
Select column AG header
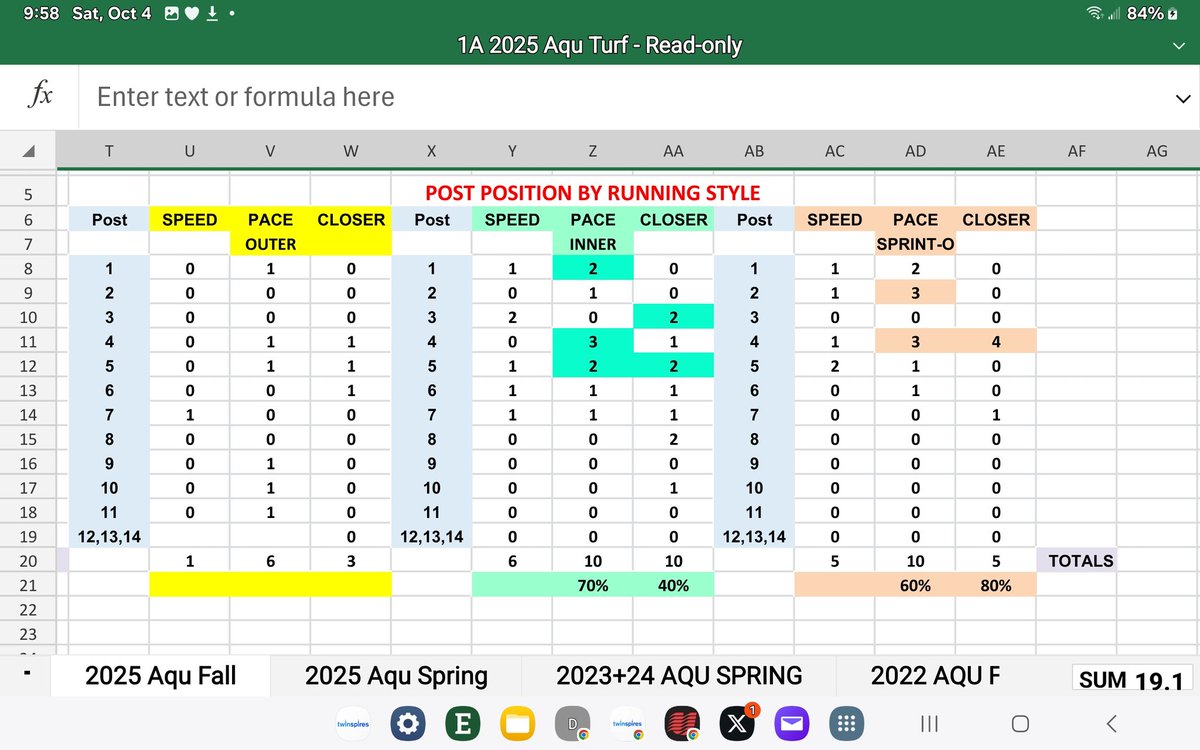coord(1157,151)
